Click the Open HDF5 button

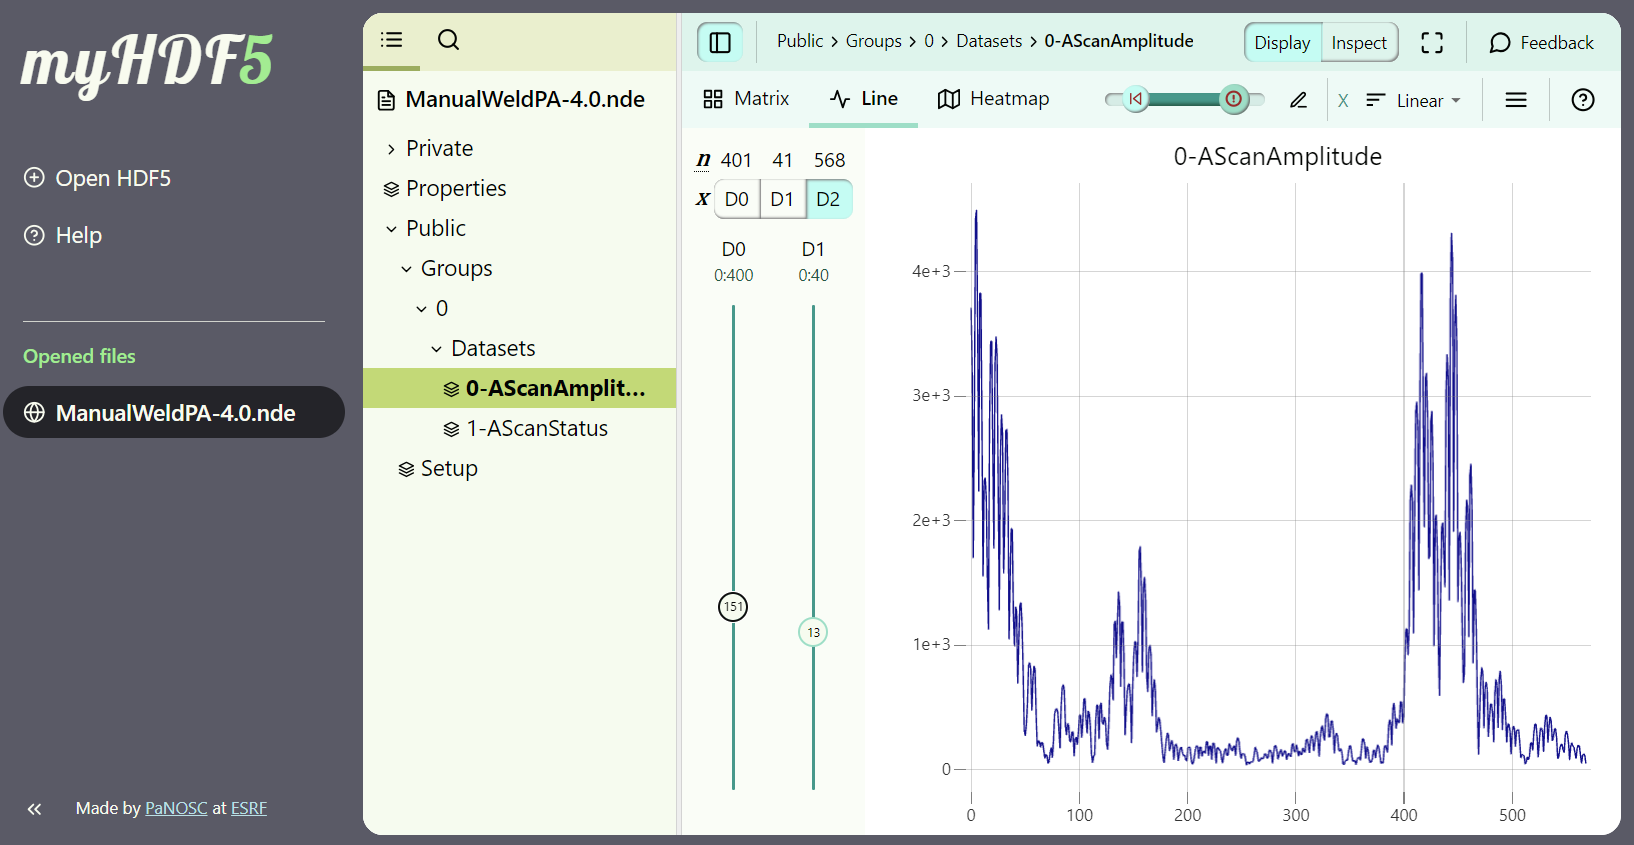coord(98,178)
